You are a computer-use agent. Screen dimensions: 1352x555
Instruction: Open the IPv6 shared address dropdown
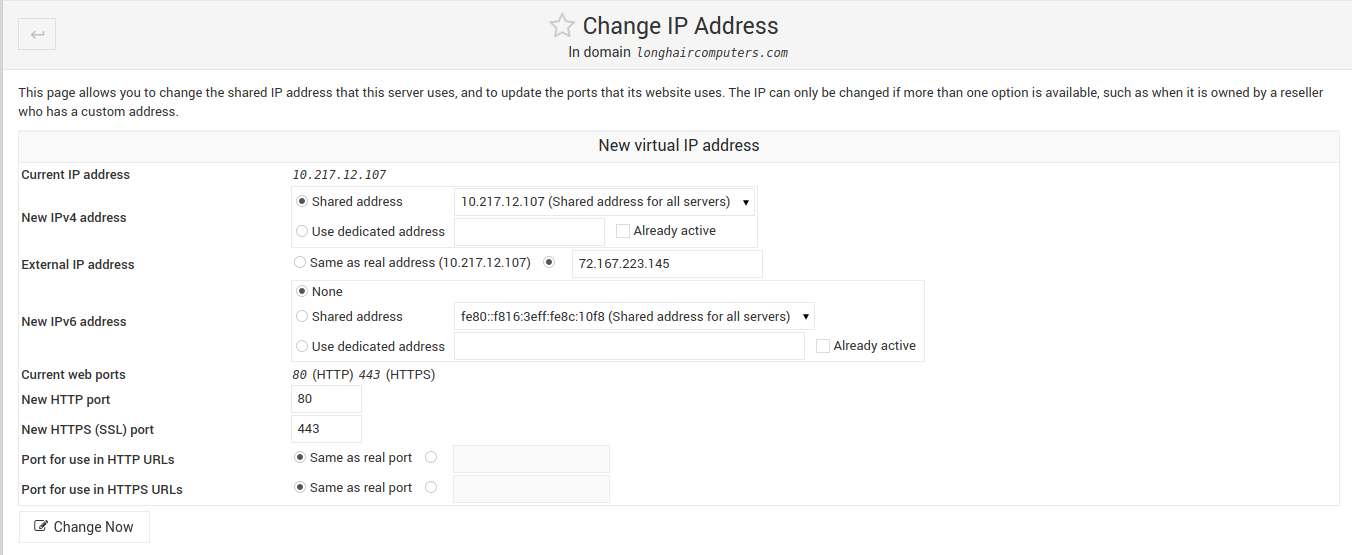[634, 316]
